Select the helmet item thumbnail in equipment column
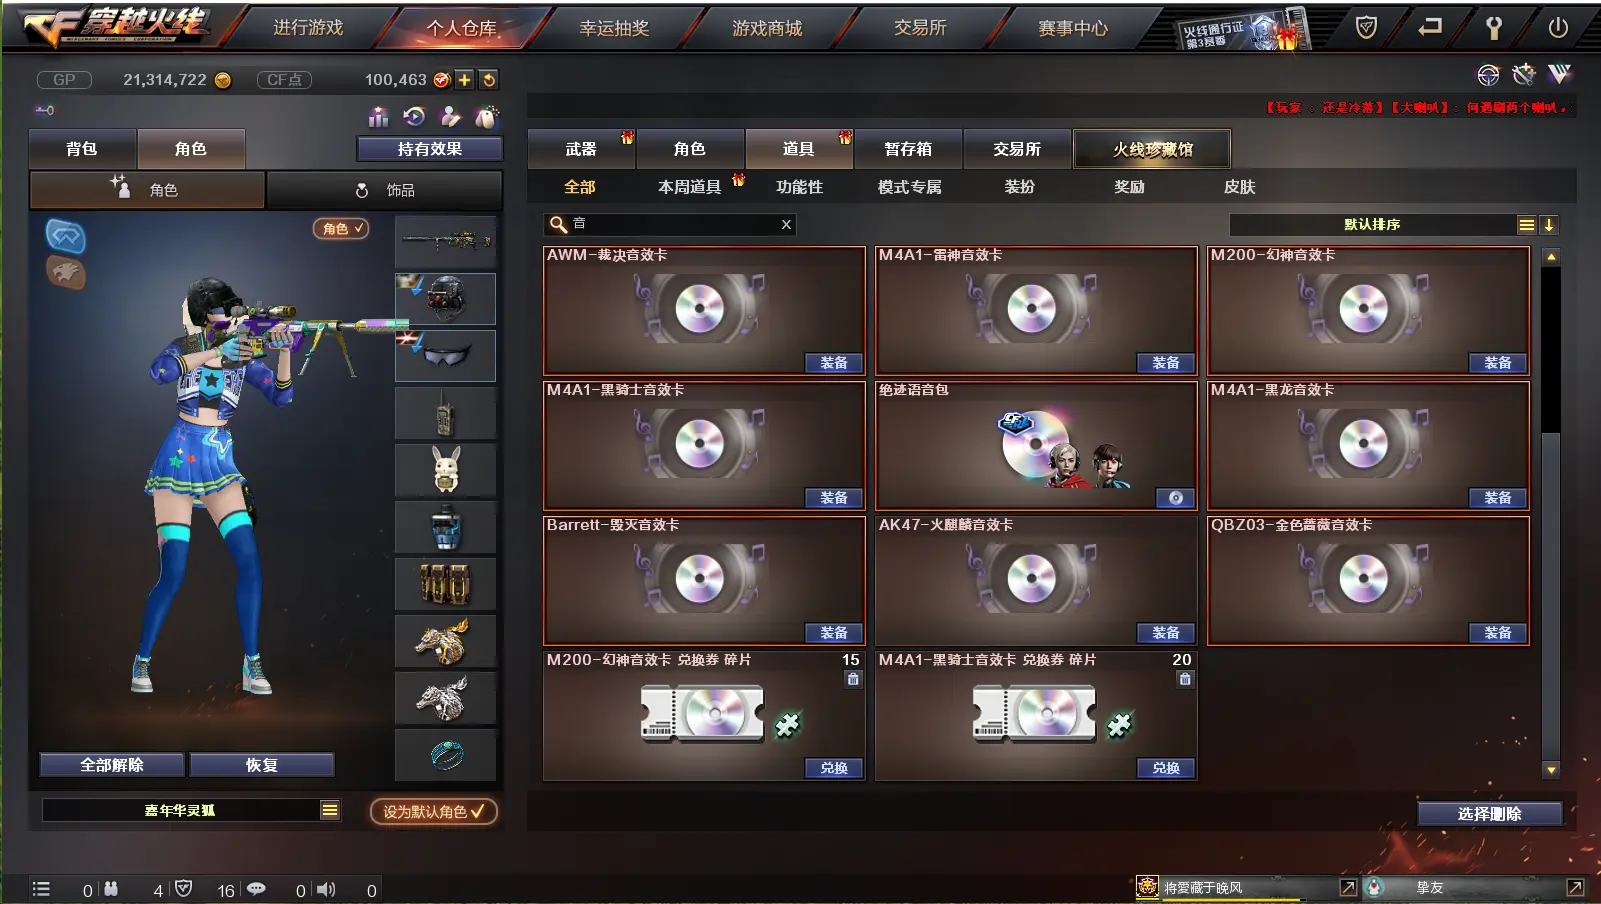 point(446,298)
